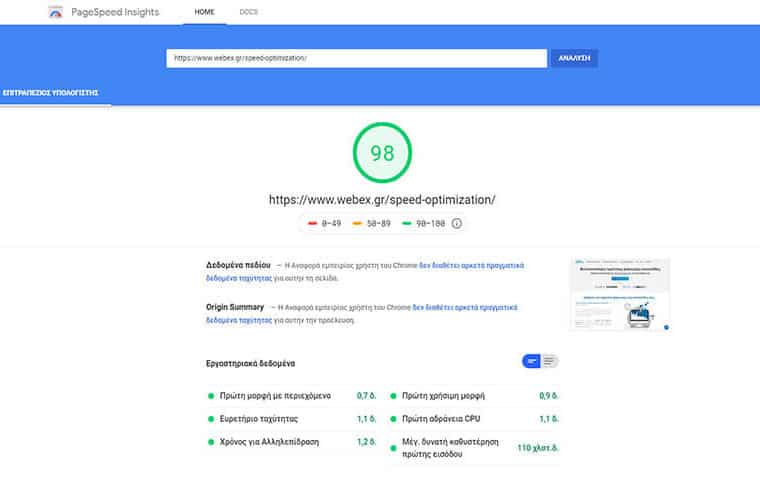The width and height of the screenshot is (760, 480).
Task: Click the 110 χλστ.δ. value
Action: tap(538, 448)
